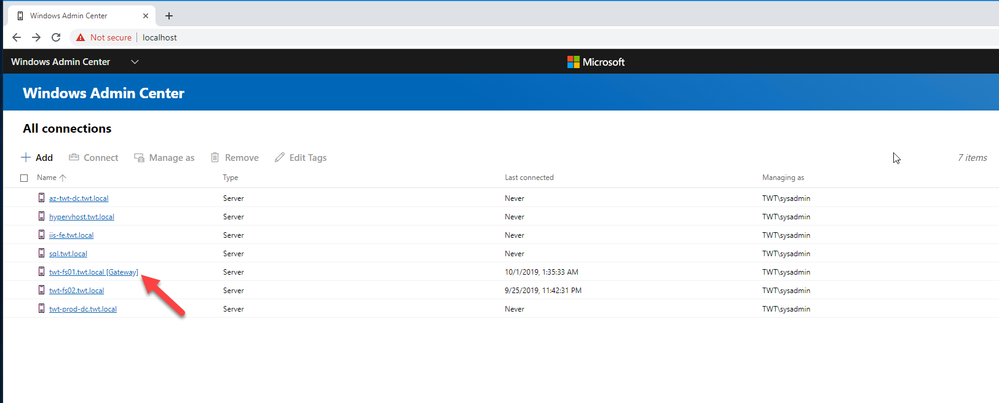Open az-twt-dc.twt.local connection link
This screenshot has width=999, height=403.
pyautogui.click(x=78, y=199)
